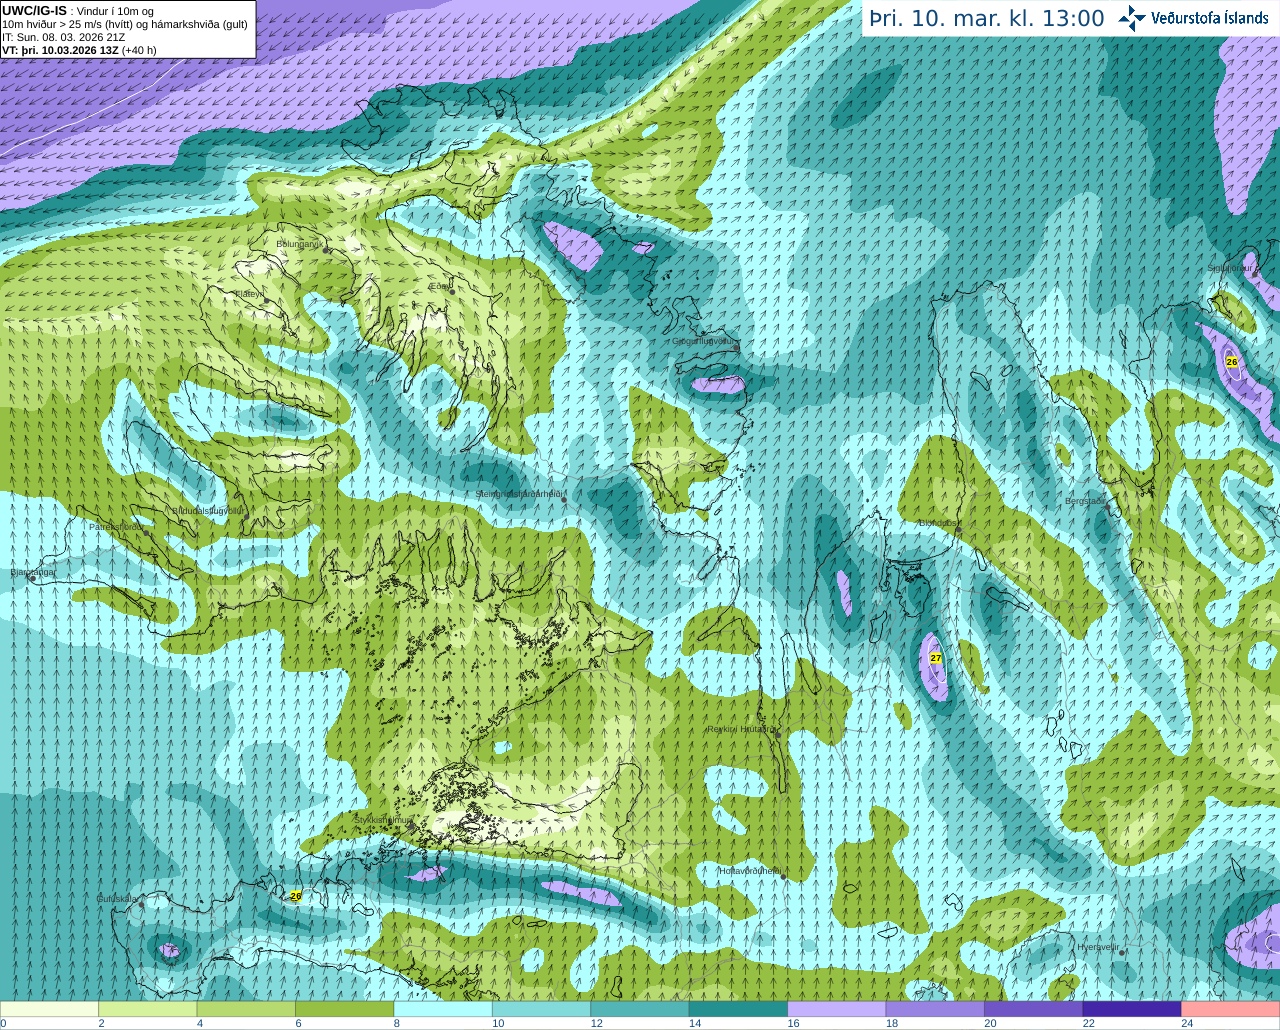Pick the 6–8 m/s olive green swatch
This screenshot has width=1280, height=1030.
[x=345, y=1009]
